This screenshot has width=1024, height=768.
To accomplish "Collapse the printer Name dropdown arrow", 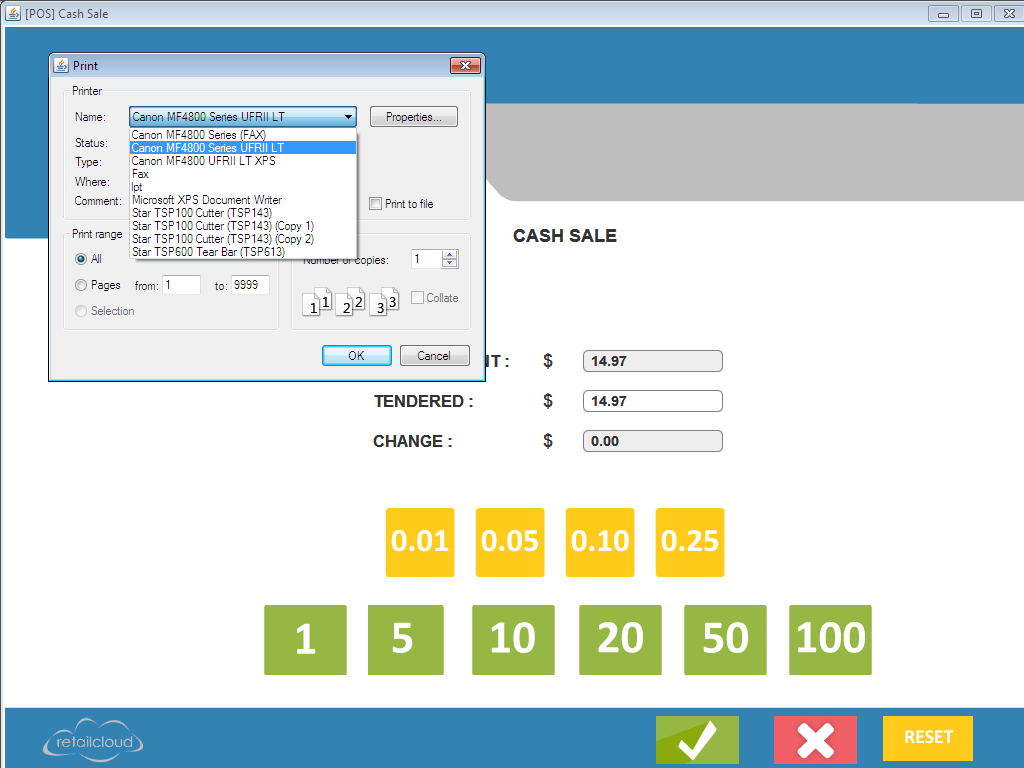I will (349, 117).
